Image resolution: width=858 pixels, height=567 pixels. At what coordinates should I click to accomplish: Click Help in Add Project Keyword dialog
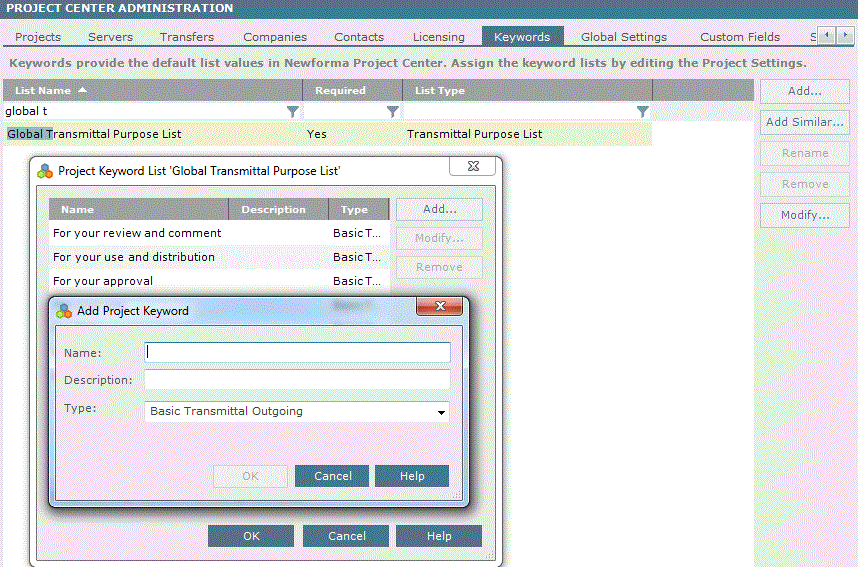coord(412,476)
